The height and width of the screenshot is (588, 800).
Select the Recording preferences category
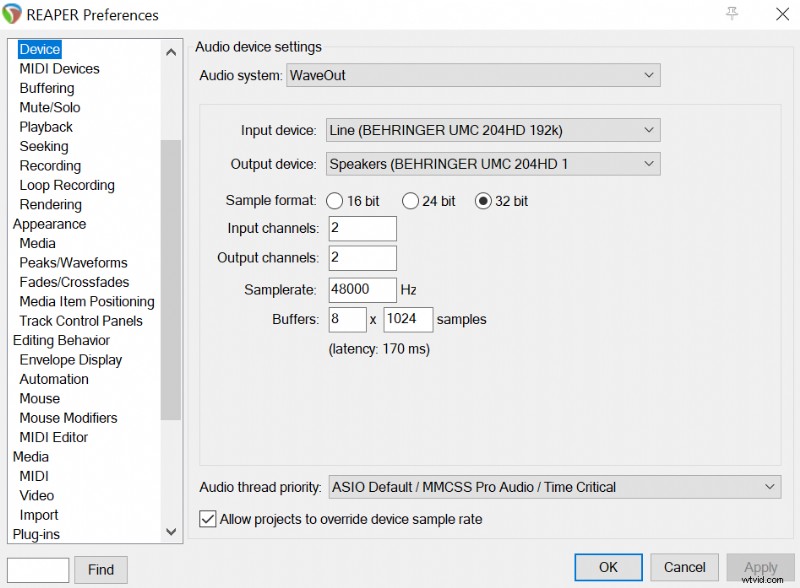click(50, 165)
